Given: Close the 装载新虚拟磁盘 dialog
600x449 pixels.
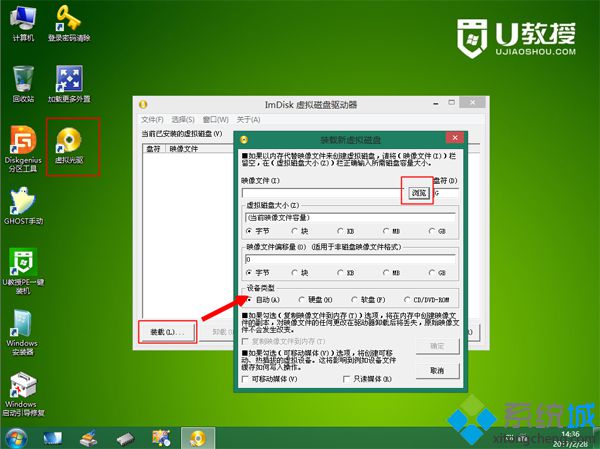Looking at the screenshot, I should [455, 137].
